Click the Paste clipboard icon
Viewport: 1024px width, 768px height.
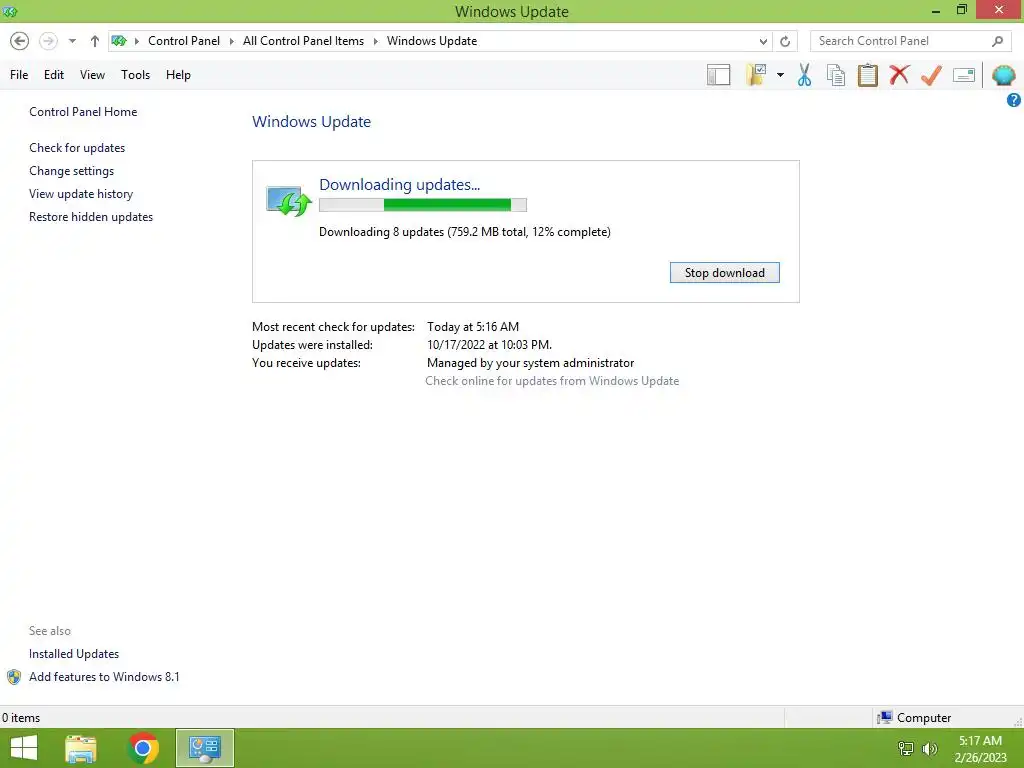(868, 75)
